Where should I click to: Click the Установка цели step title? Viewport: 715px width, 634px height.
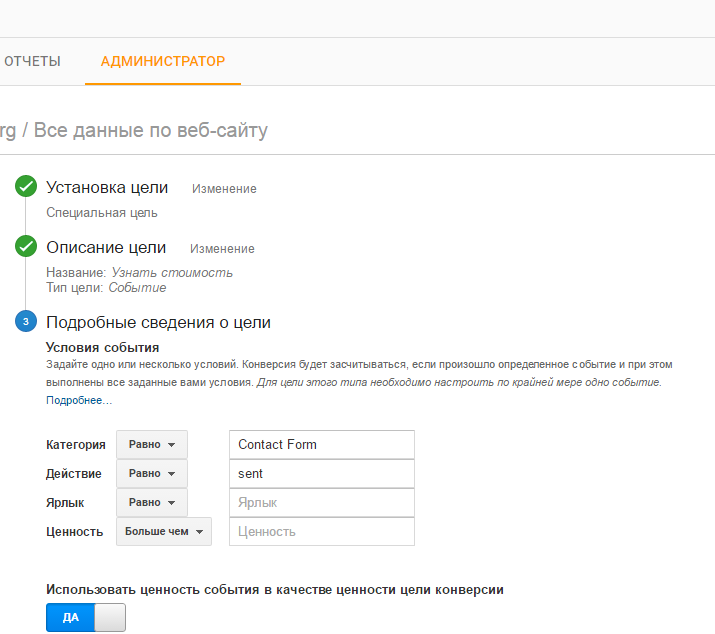point(107,188)
